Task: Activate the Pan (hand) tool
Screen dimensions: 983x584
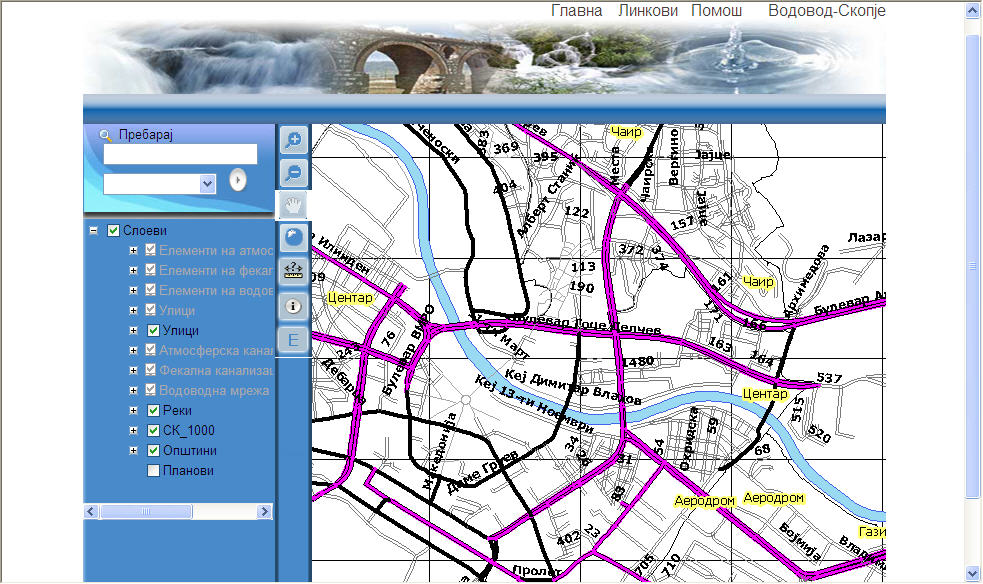Action: 293,206
